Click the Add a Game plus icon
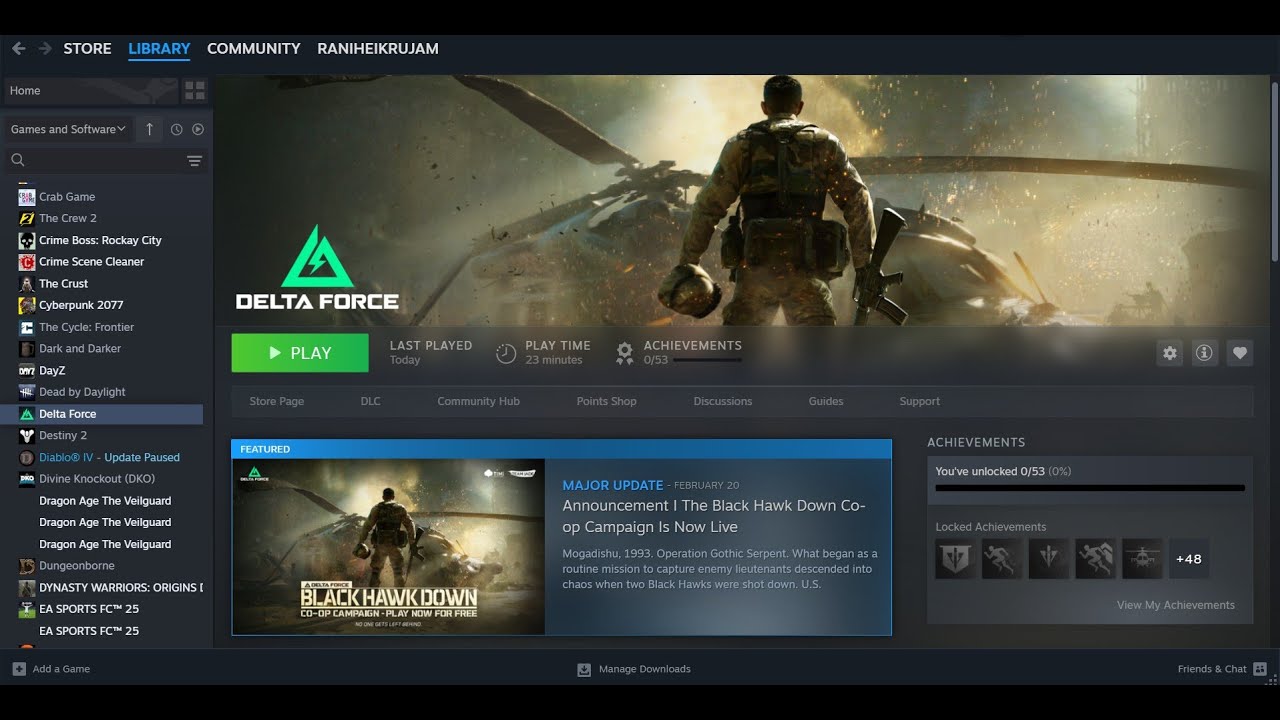Image resolution: width=1280 pixels, height=720 pixels. pos(19,669)
